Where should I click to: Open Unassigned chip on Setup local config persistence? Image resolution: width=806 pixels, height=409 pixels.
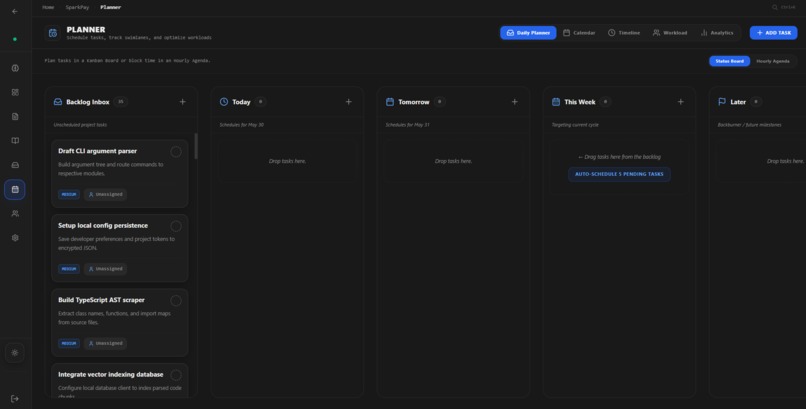coord(105,269)
